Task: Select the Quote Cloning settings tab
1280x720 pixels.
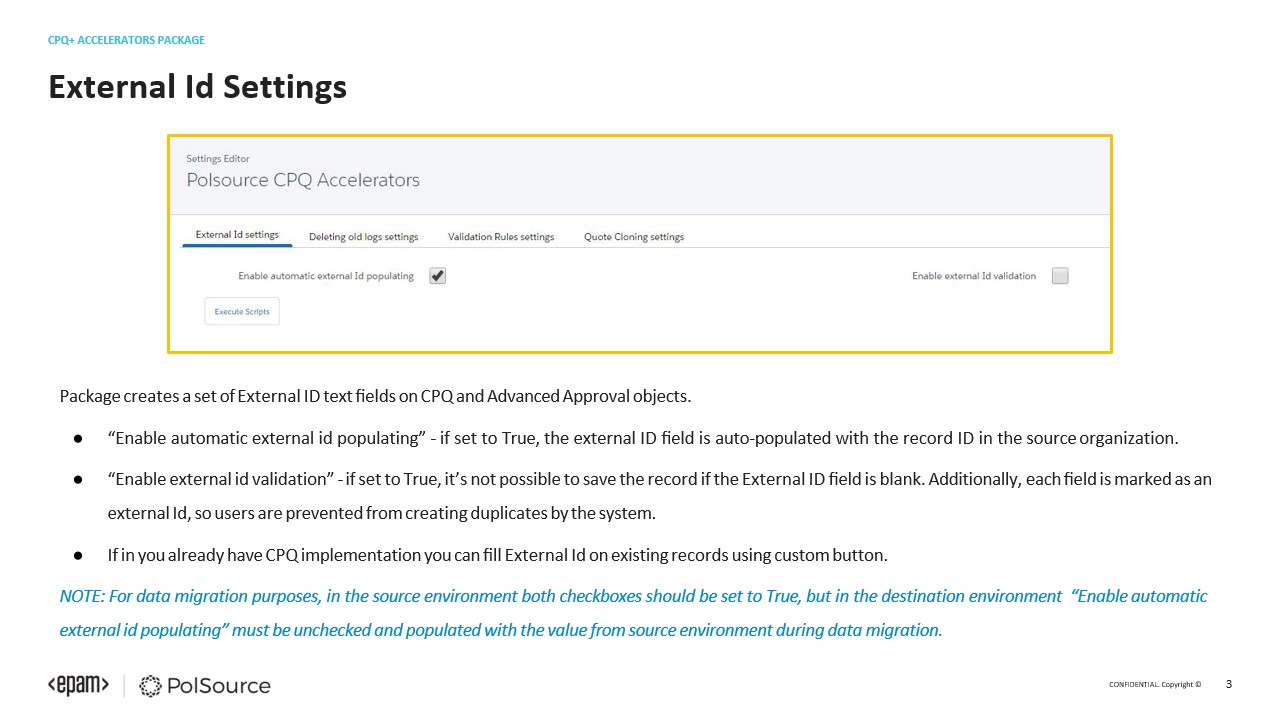Action: pos(634,236)
